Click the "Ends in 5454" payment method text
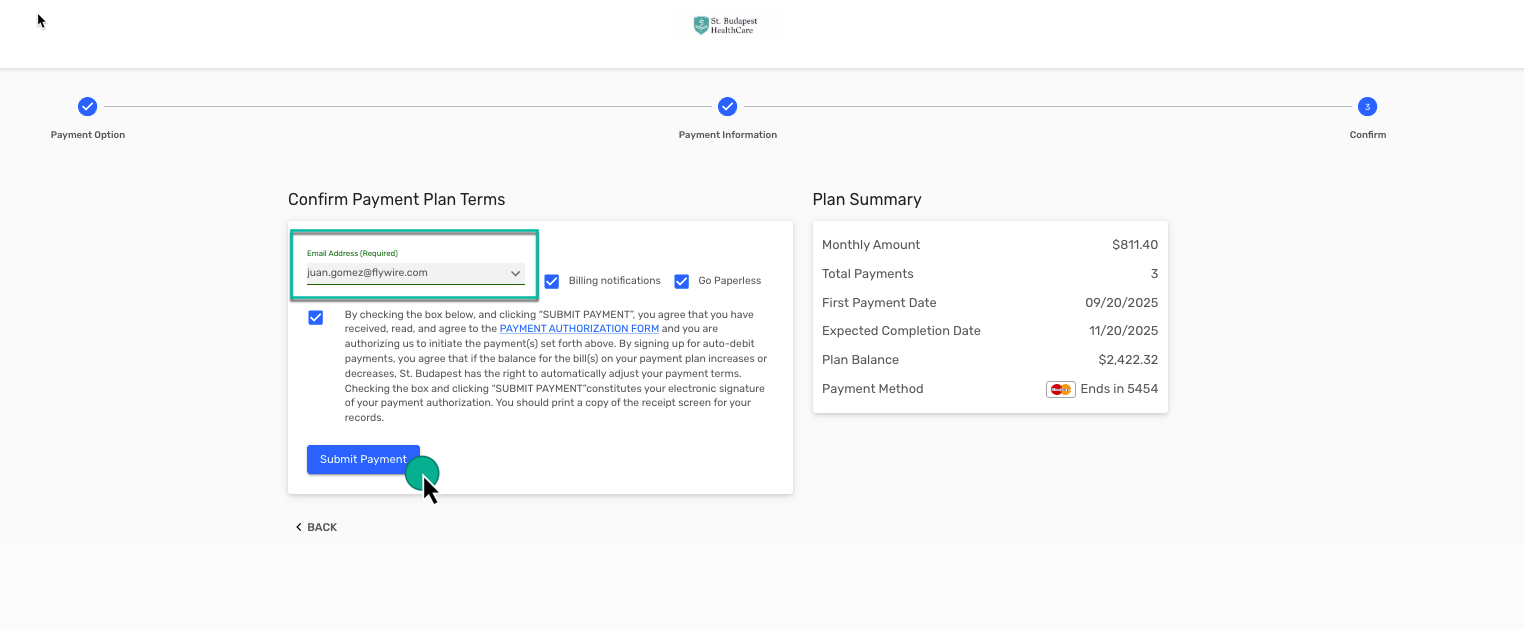Viewport: 1524px width, 629px height. coord(1118,389)
